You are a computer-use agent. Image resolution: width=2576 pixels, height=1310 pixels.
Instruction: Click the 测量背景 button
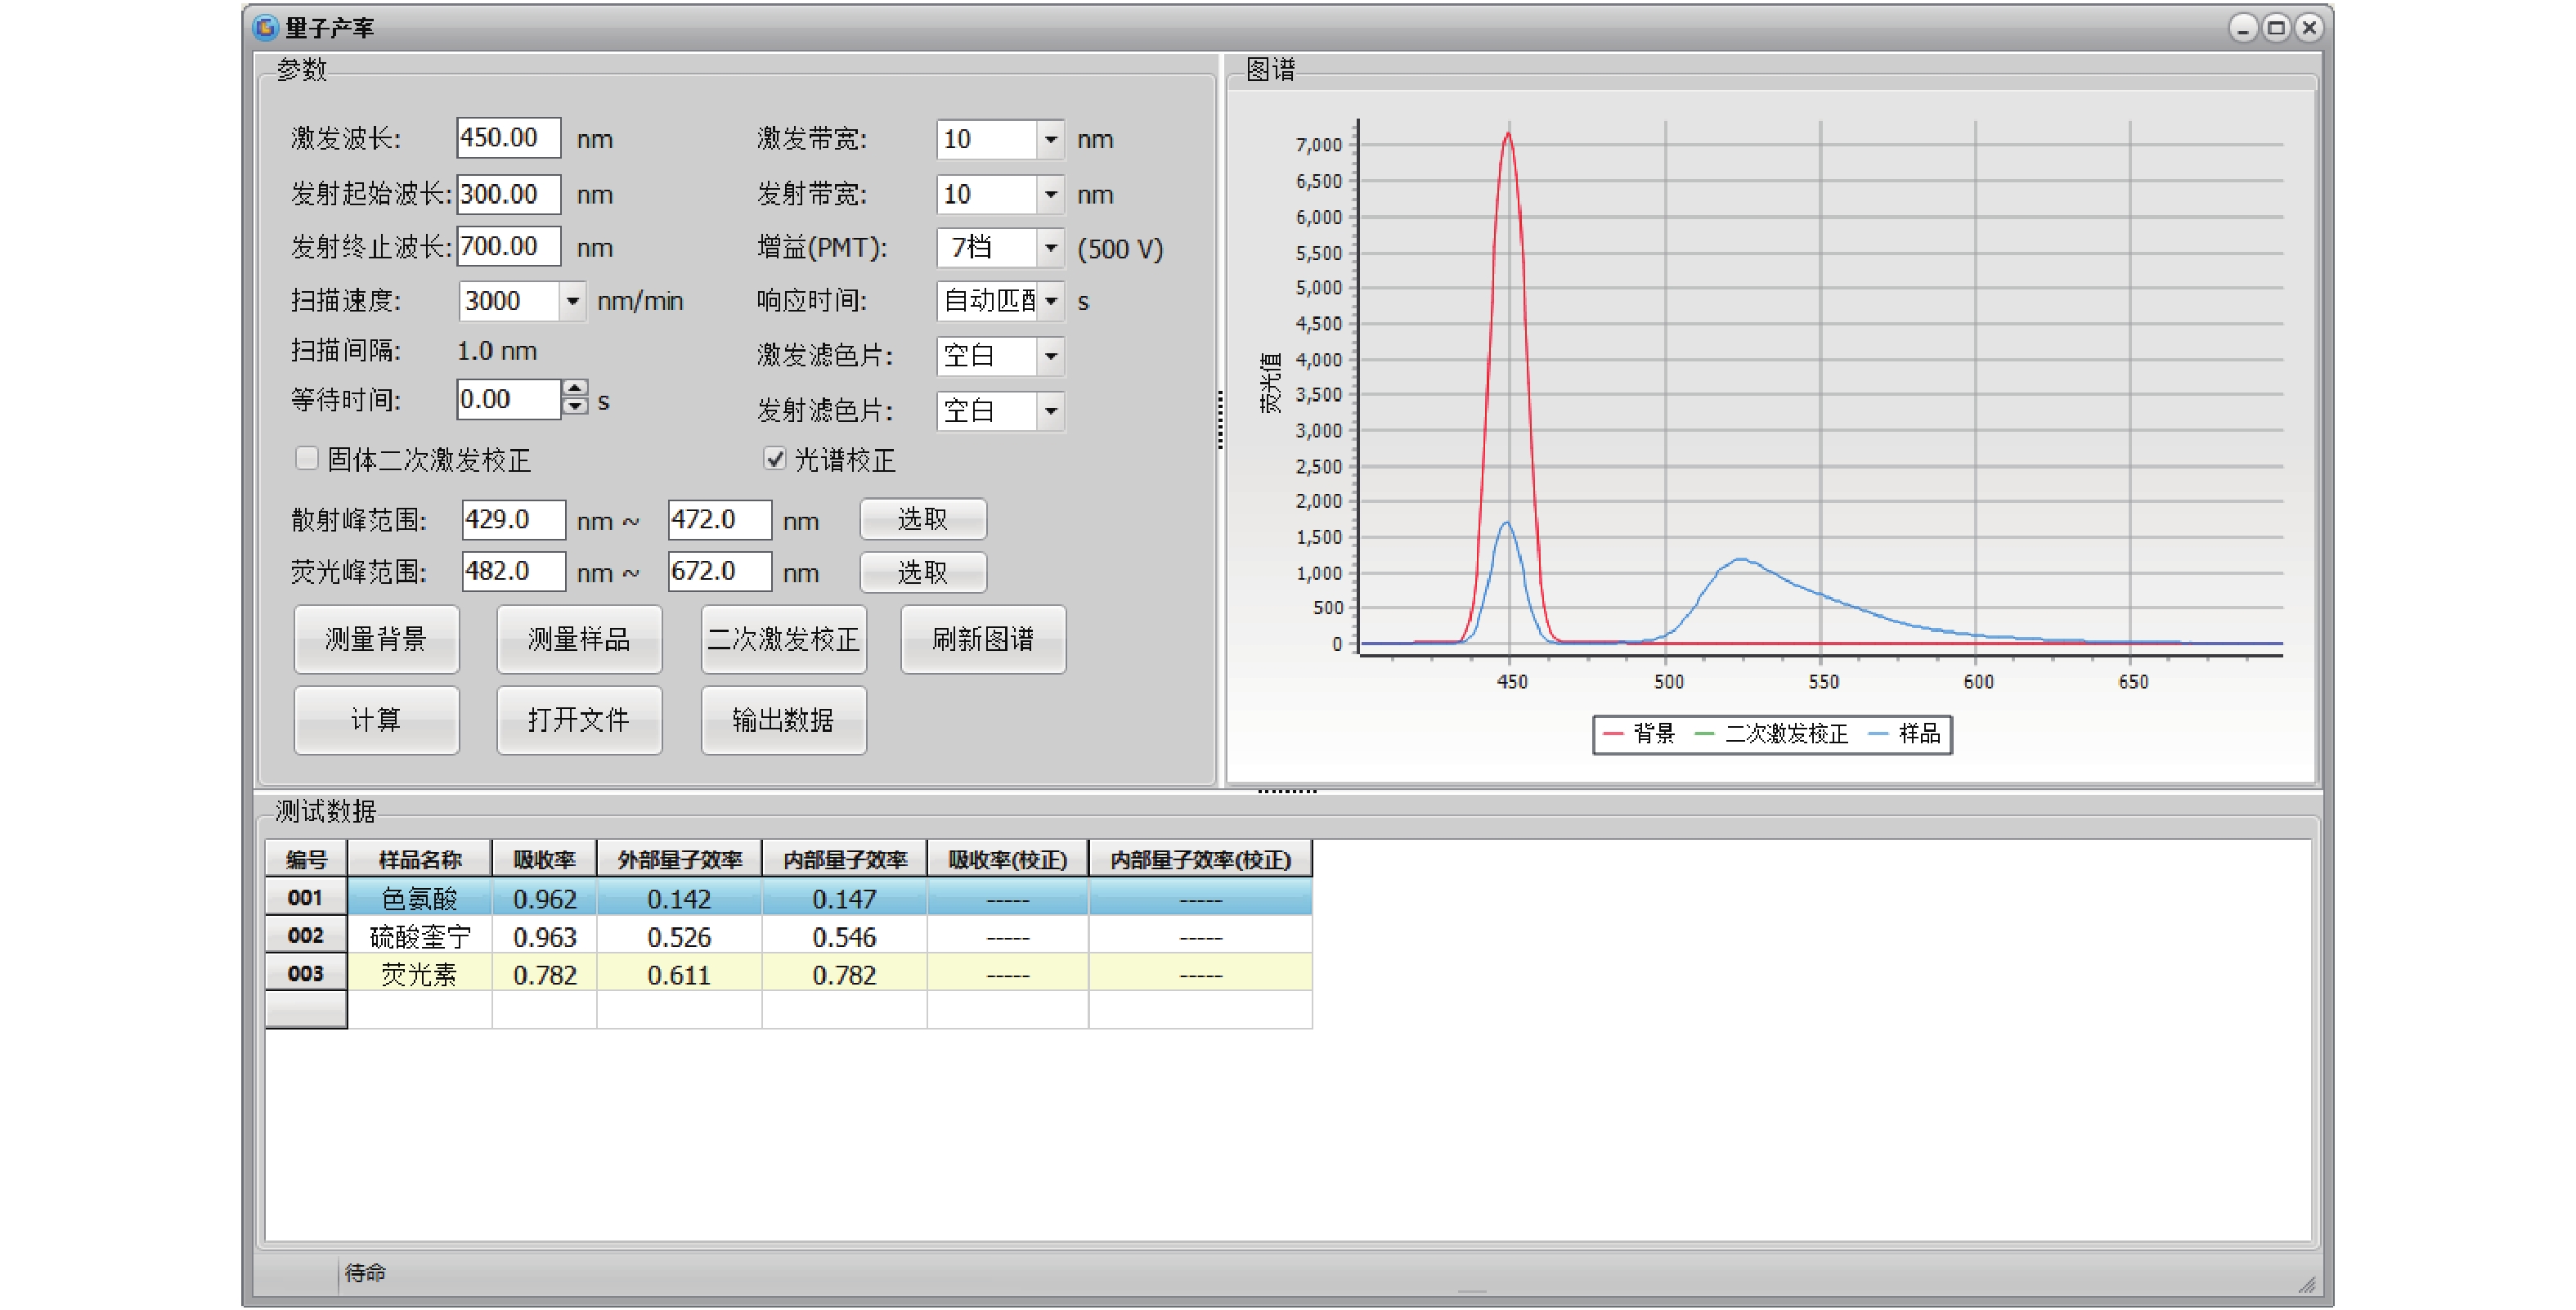(x=376, y=639)
